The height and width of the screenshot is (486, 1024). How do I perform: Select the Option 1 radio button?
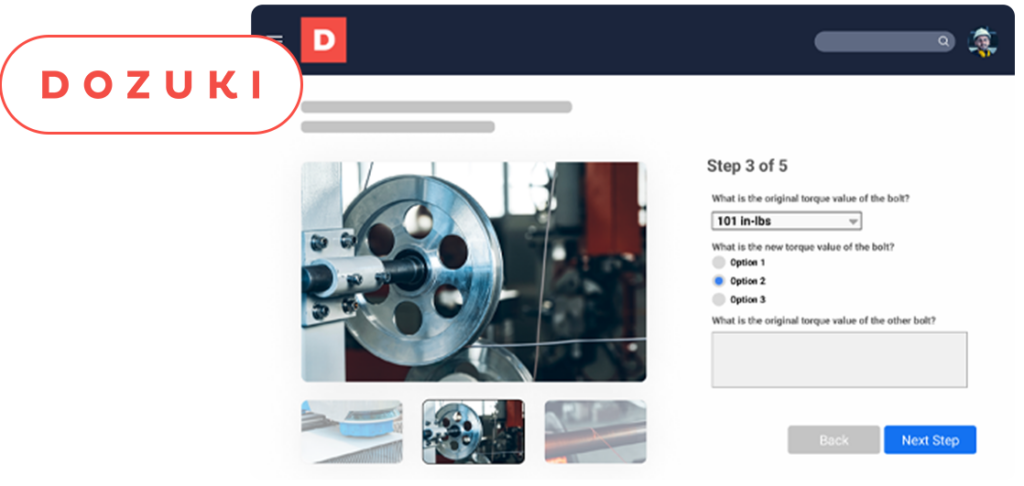tap(718, 262)
